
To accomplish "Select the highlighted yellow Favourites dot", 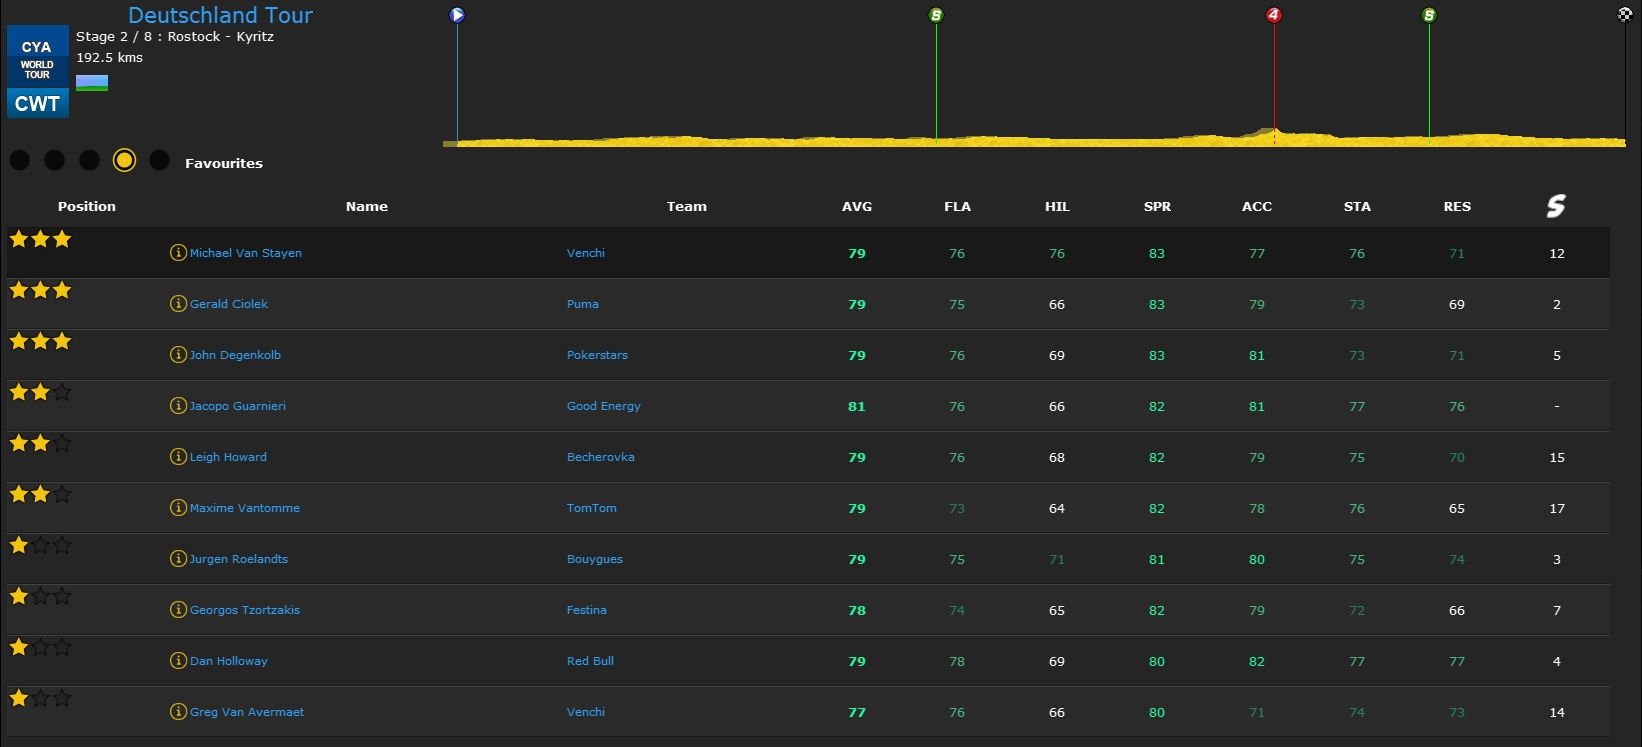I will pos(124,160).
